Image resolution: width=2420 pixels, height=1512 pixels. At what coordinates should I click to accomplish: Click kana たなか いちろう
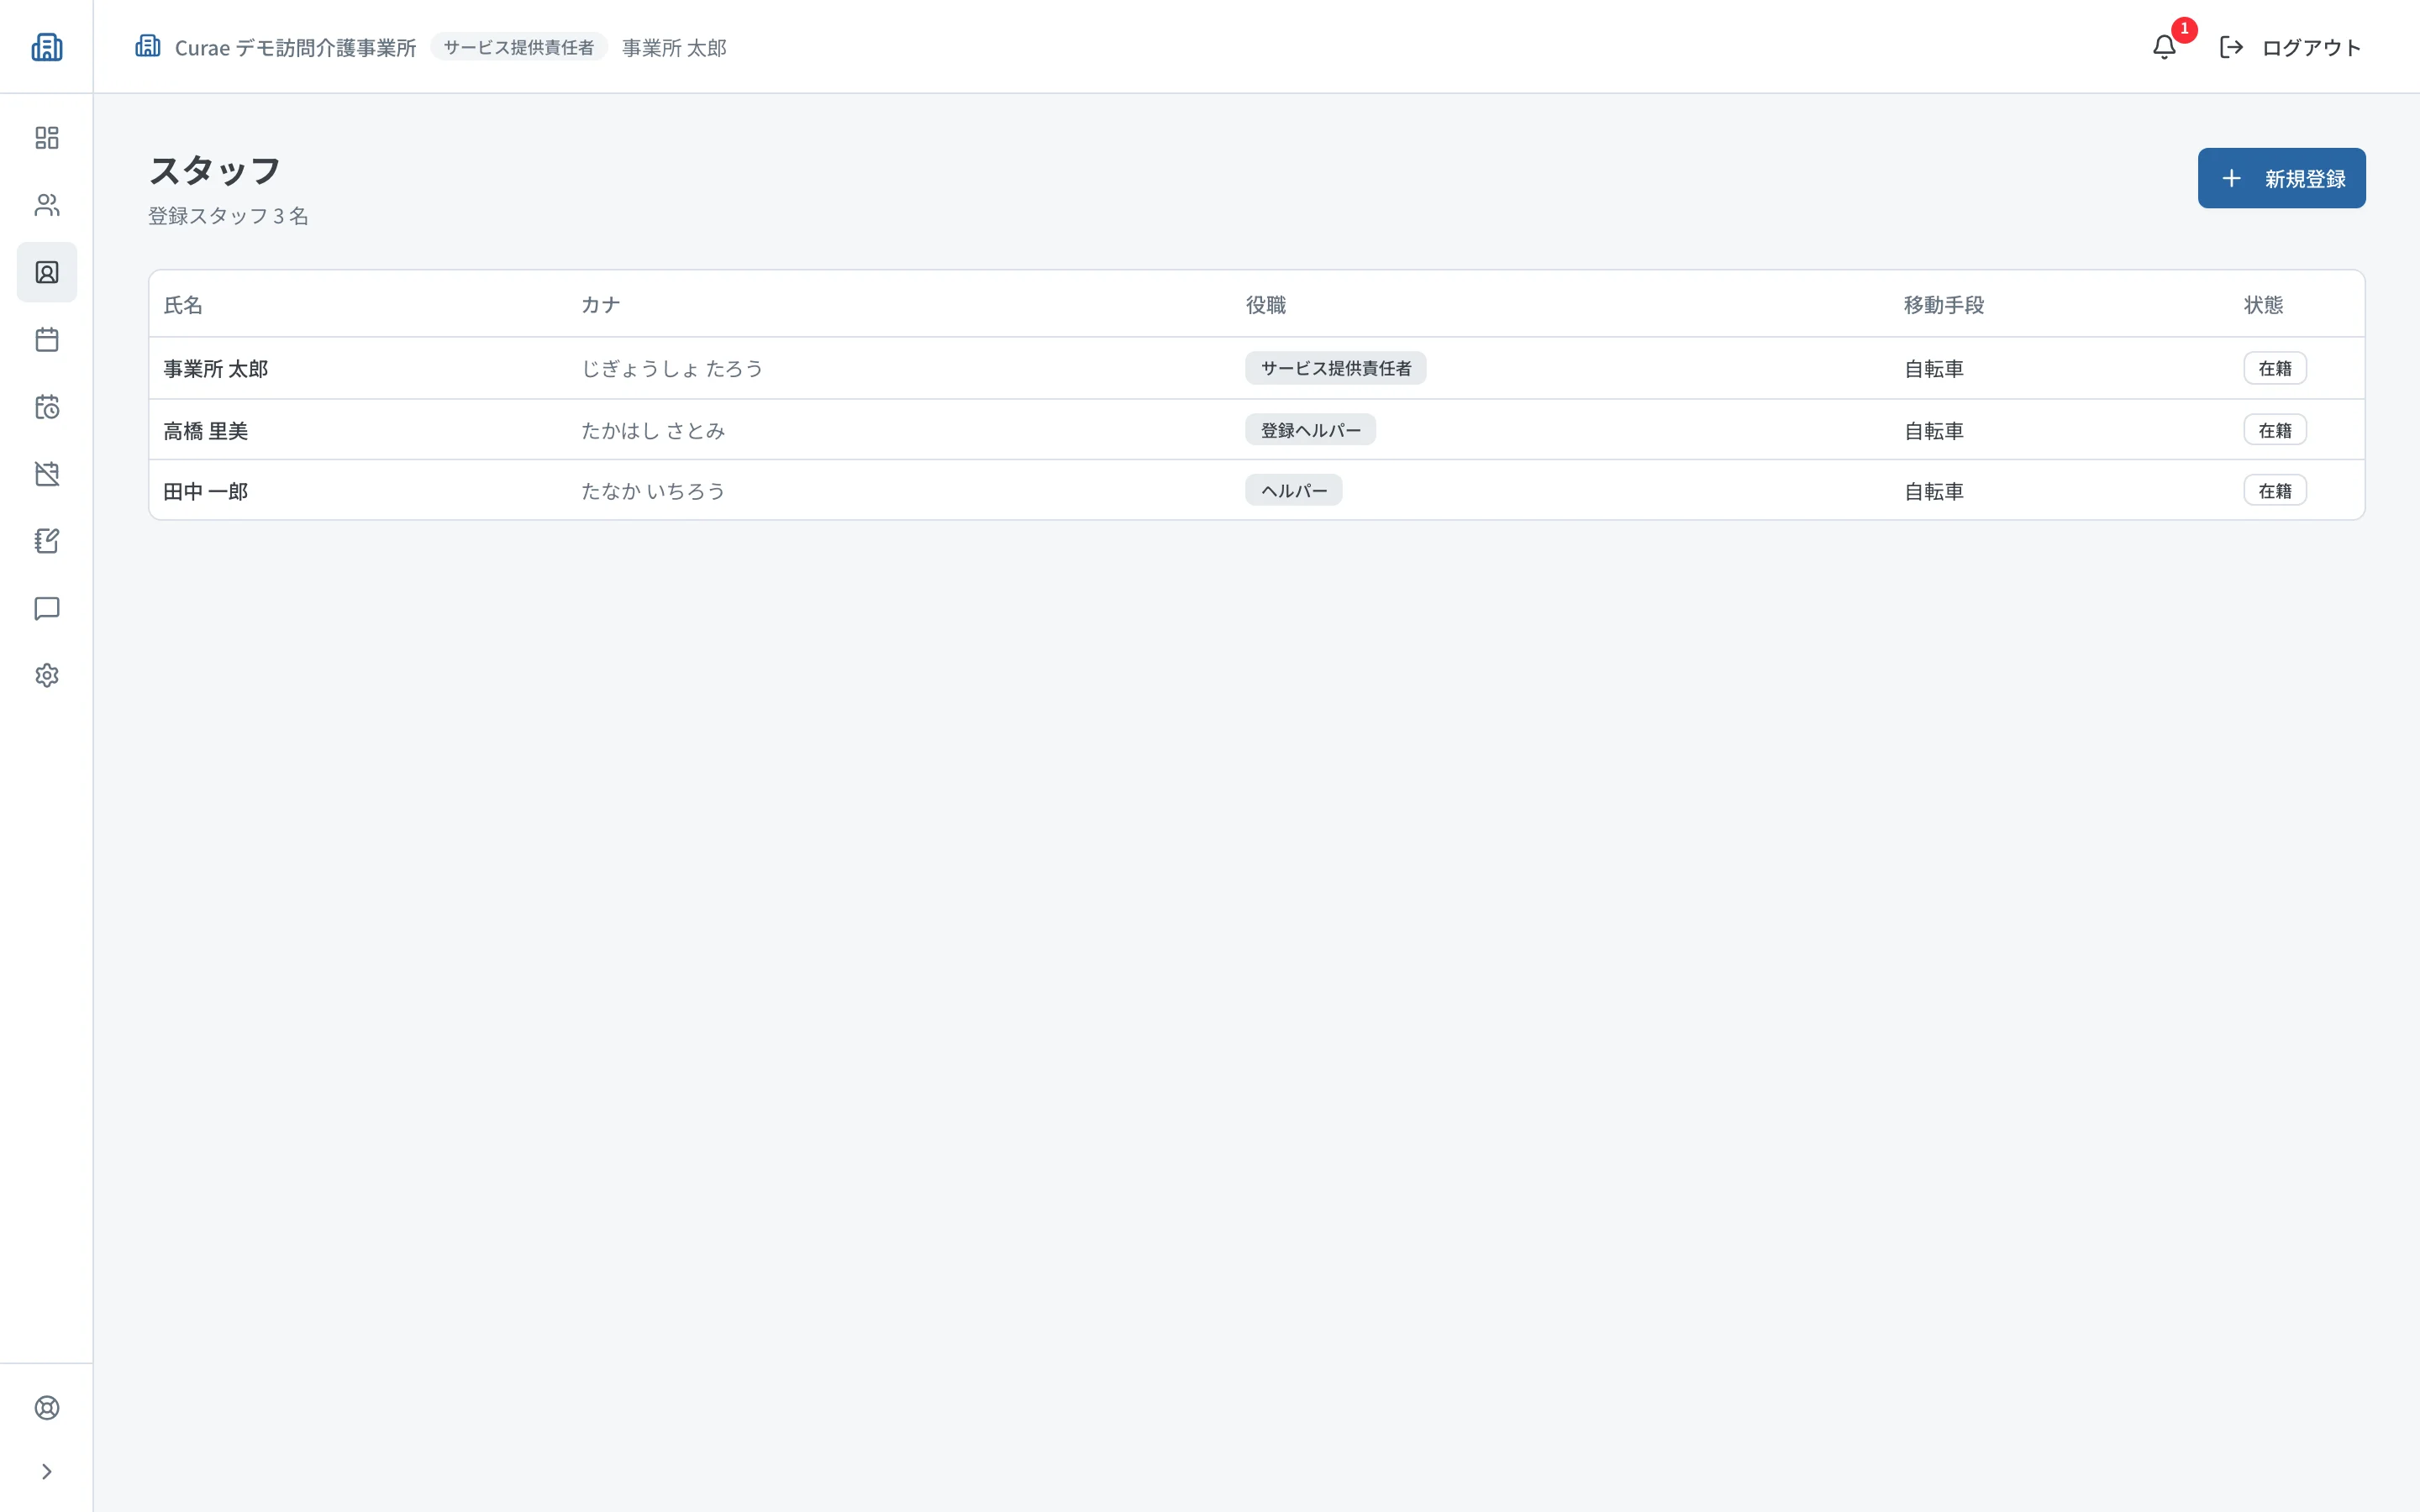pyautogui.click(x=653, y=491)
